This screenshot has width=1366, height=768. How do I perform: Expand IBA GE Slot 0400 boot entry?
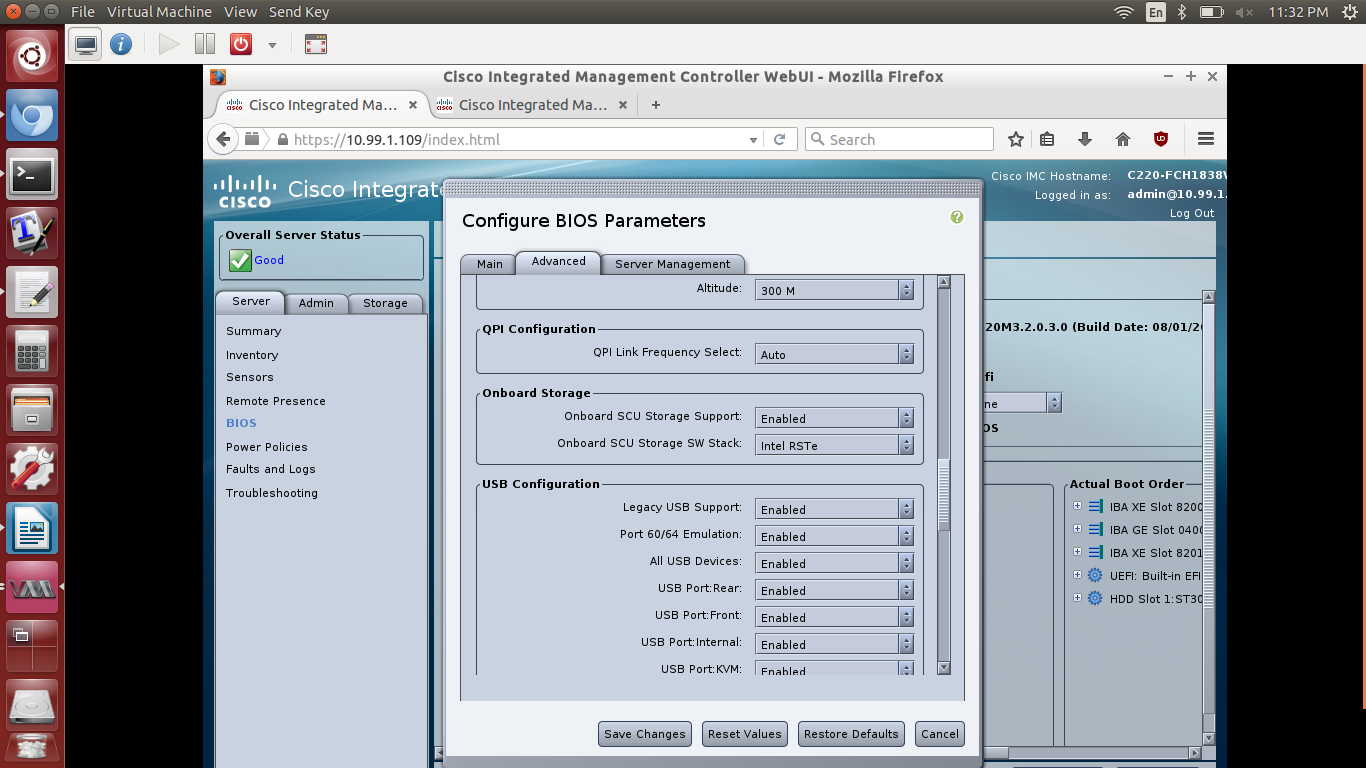pos(1077,529)
